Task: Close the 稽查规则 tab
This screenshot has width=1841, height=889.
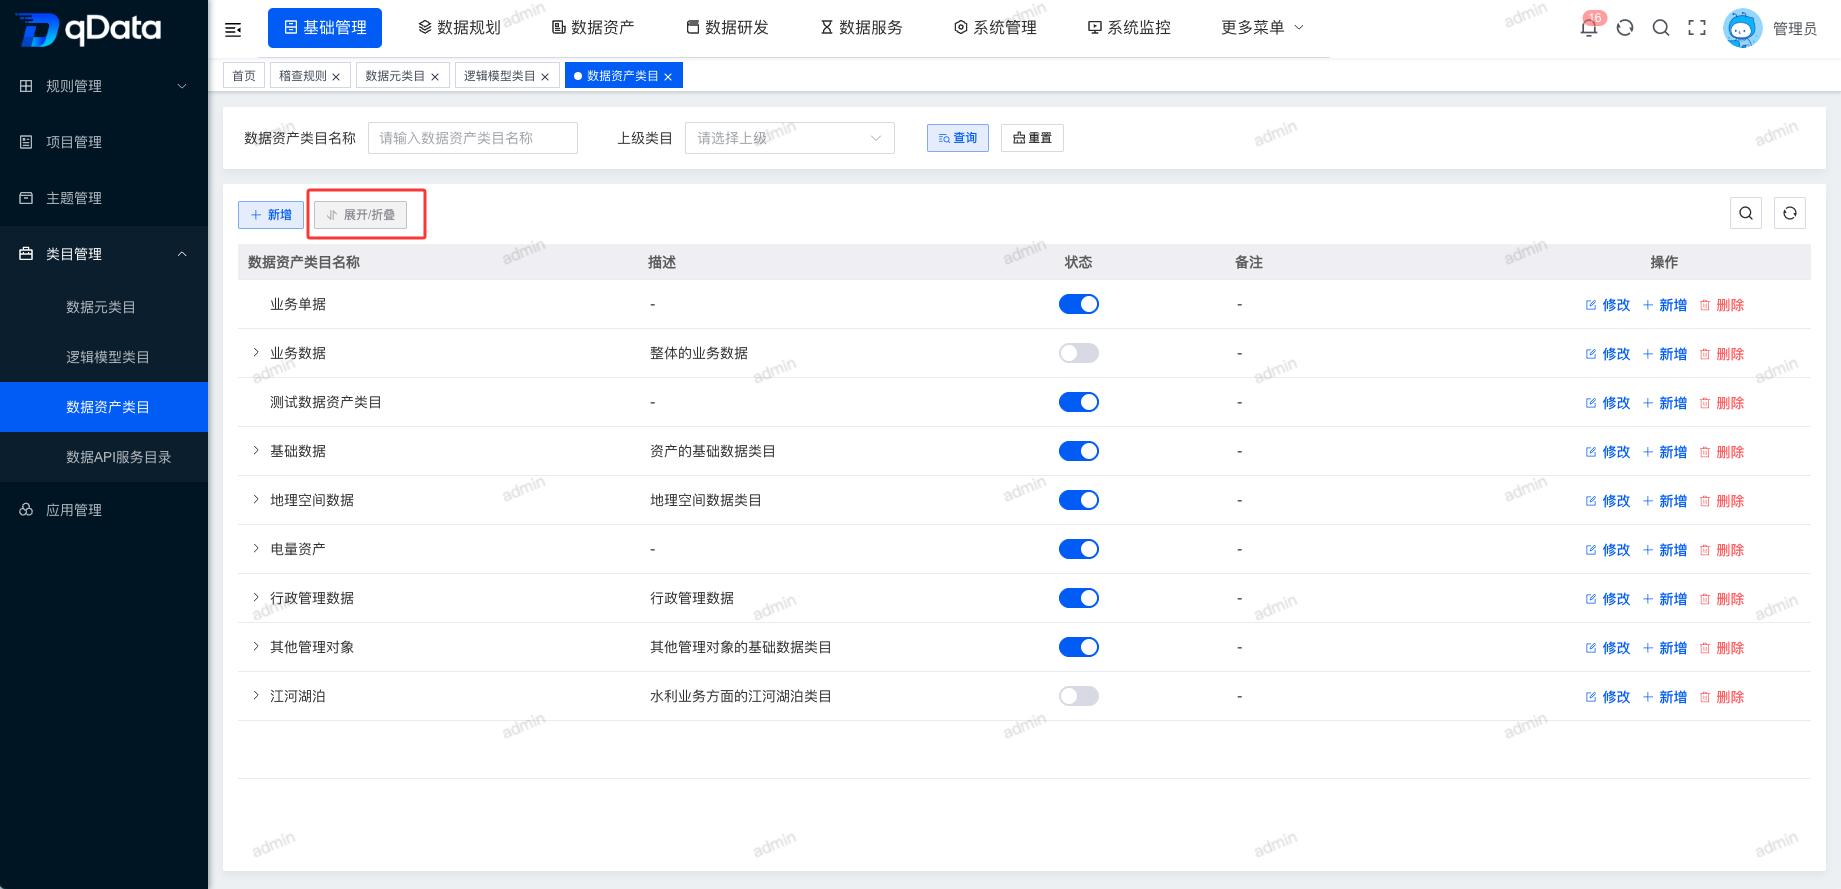Action: coord(336,77)
